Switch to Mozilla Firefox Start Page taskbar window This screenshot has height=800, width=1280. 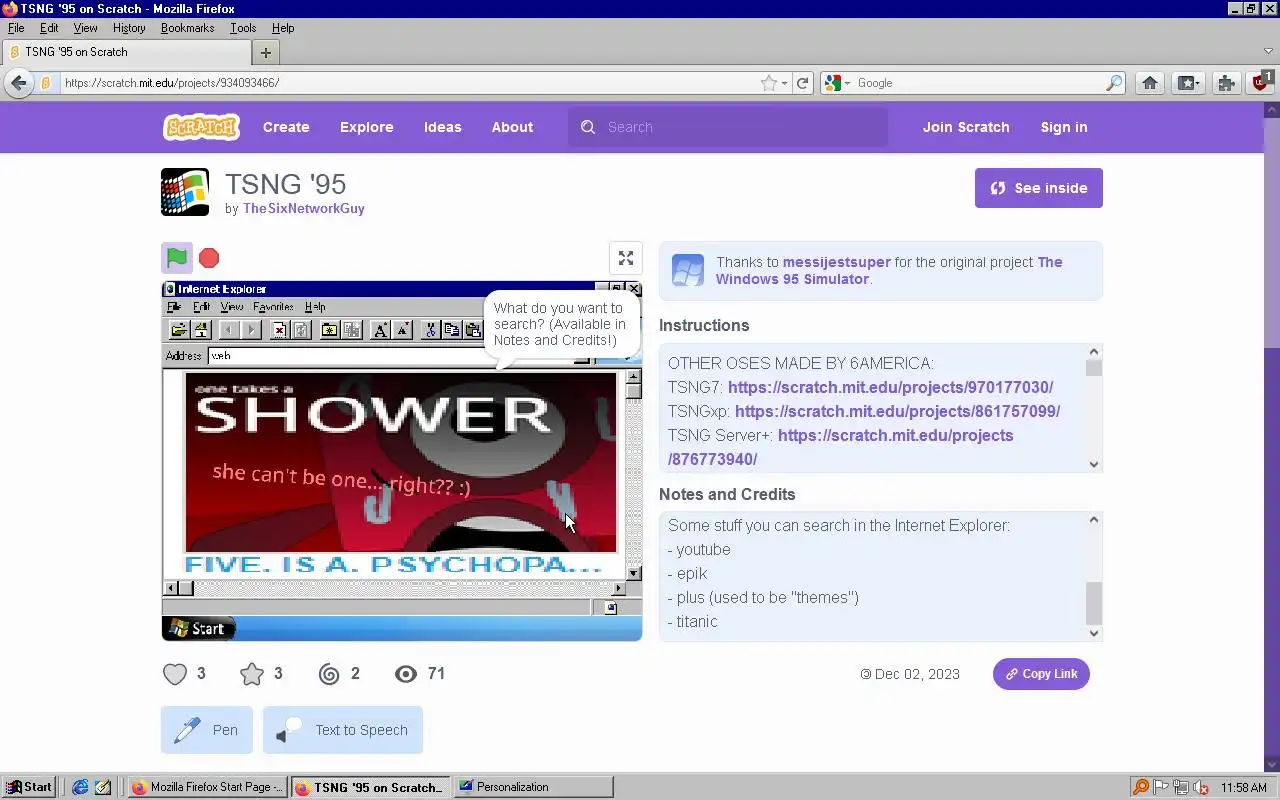click(x=207, y=787)
